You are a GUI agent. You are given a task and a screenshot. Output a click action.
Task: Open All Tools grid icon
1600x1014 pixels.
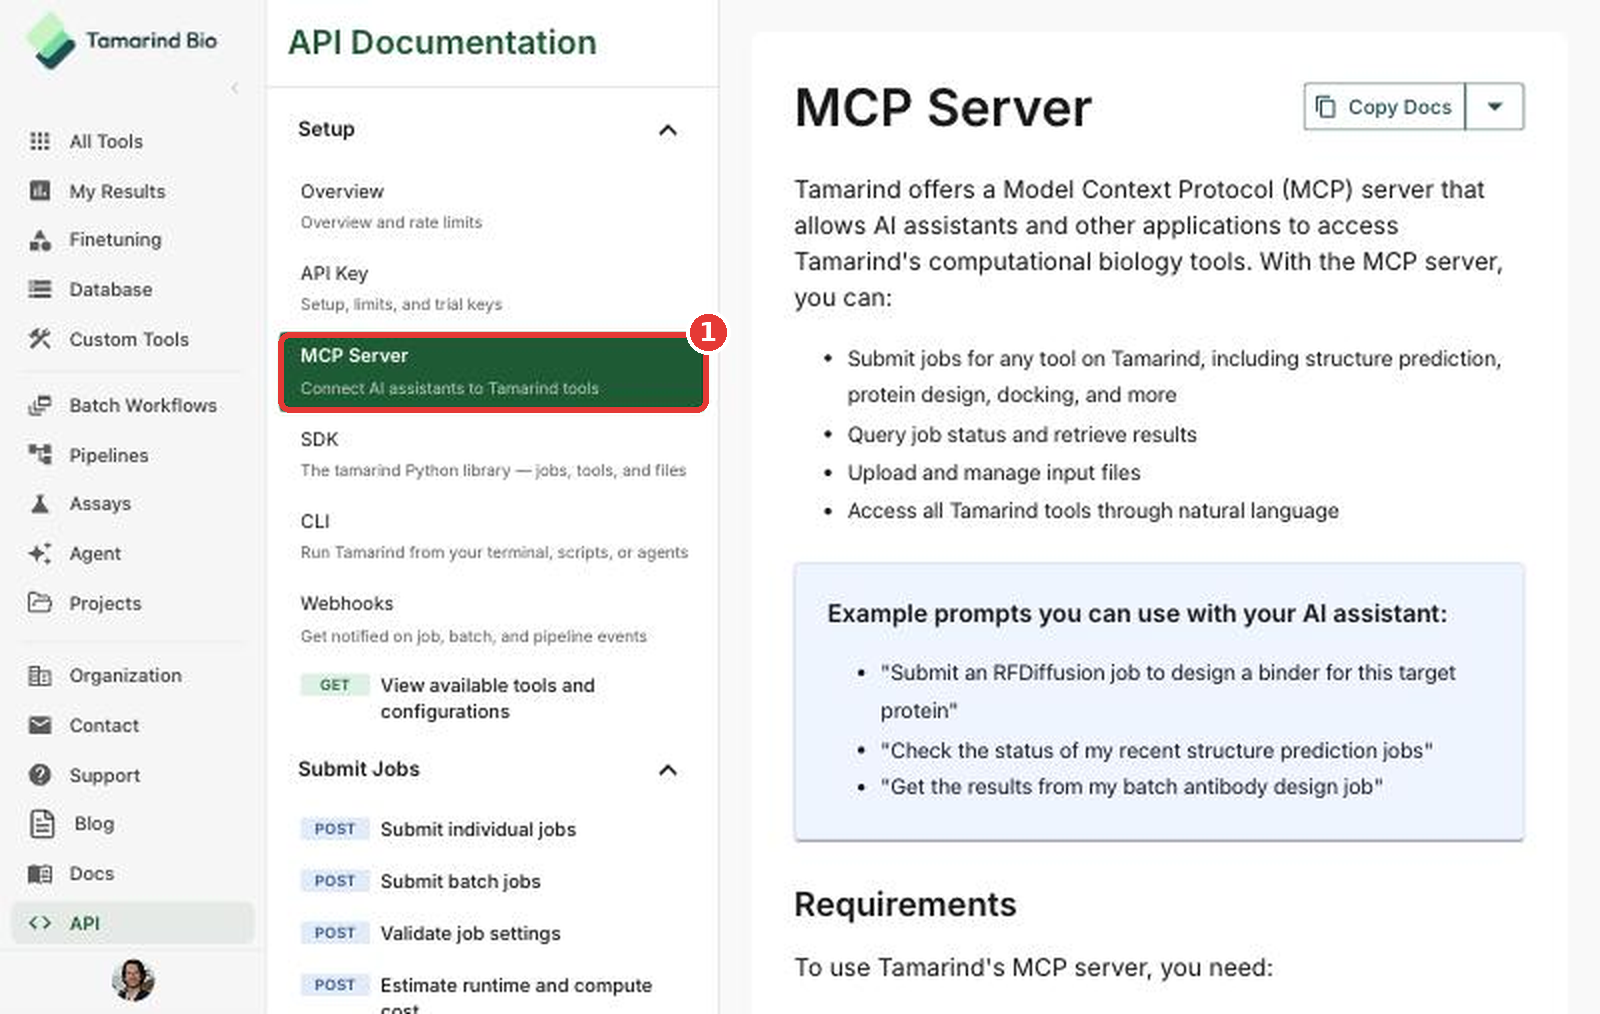point(40,141)
